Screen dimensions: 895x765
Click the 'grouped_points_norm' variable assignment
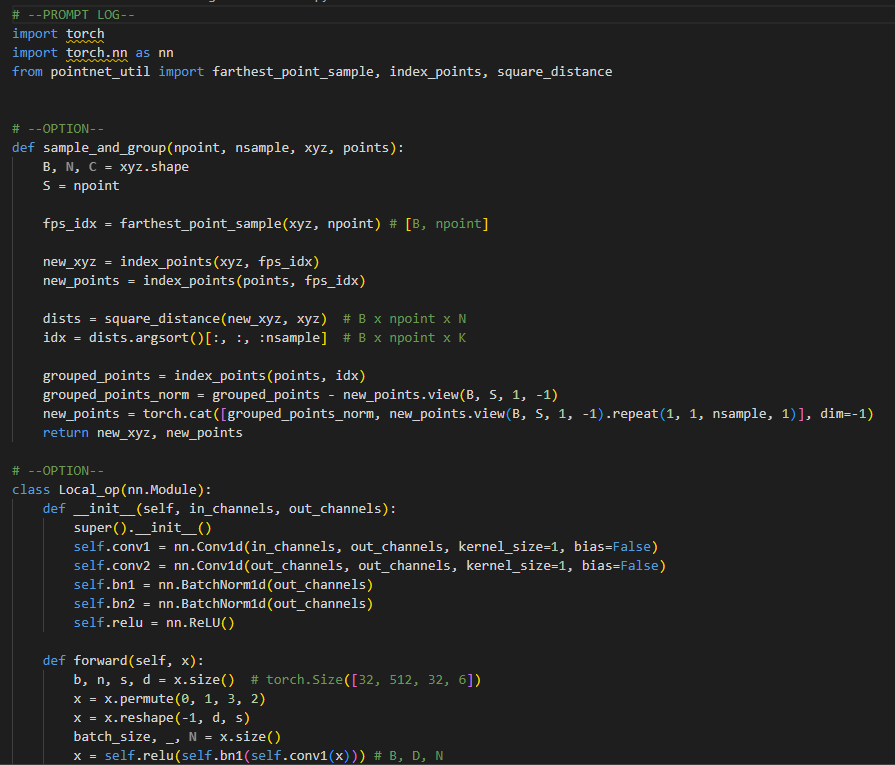116,395
